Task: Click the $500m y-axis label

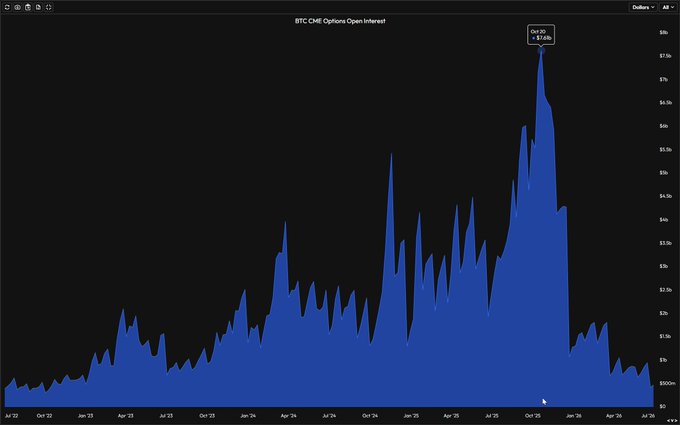Action: point(667,383)
